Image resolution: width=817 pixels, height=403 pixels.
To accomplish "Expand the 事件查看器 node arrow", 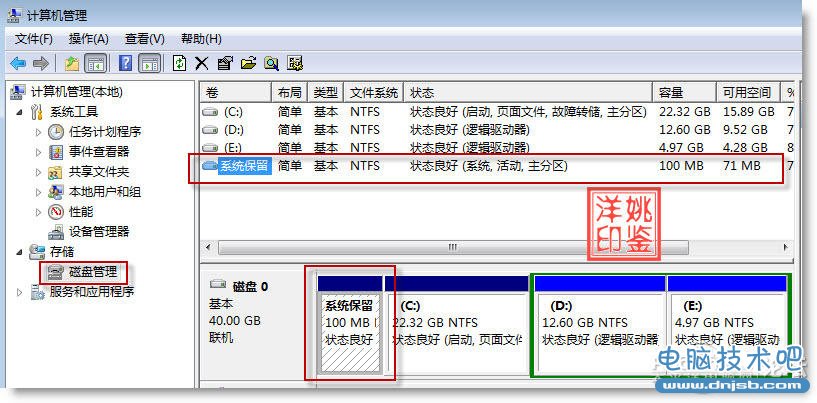I will pos(38,152).
